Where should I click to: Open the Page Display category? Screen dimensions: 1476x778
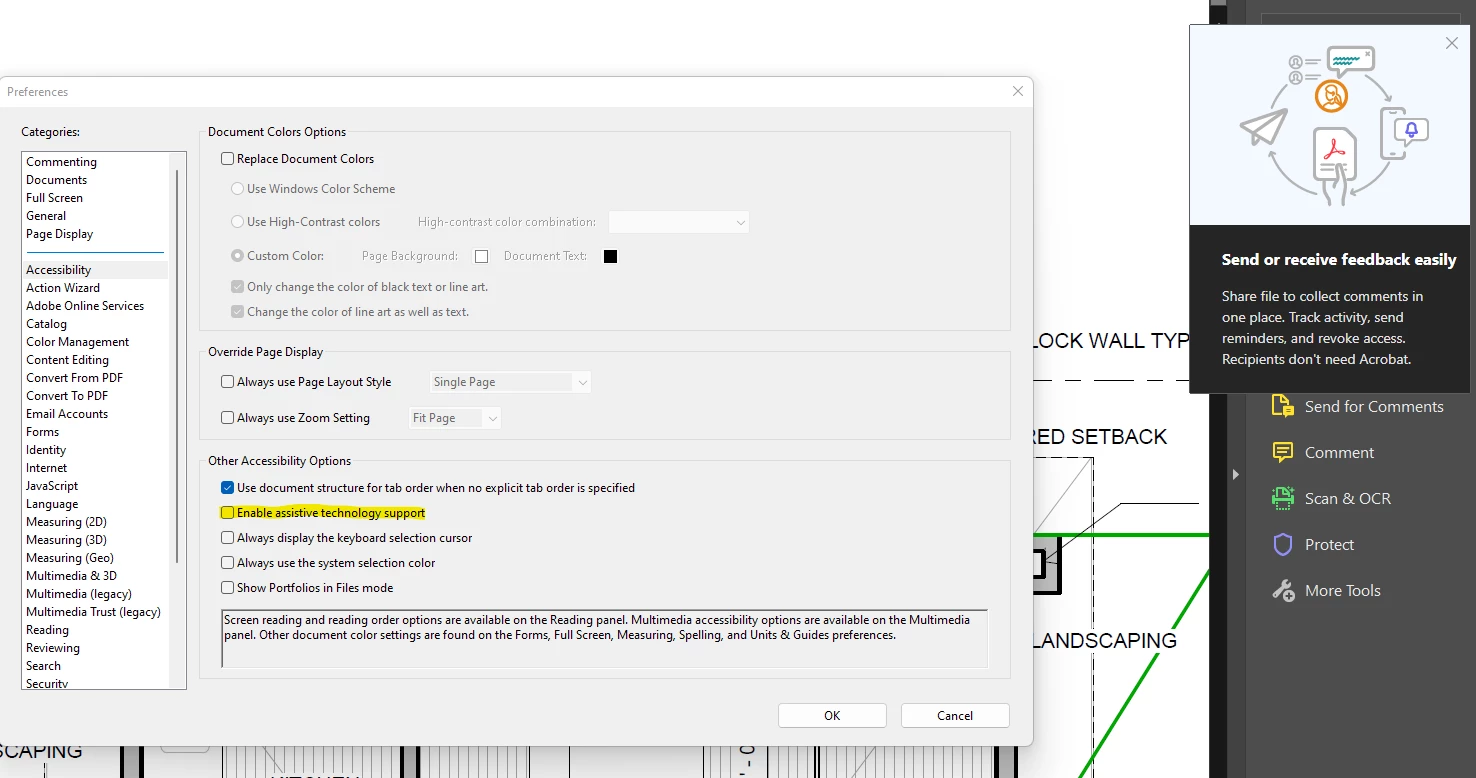(60, 234)
